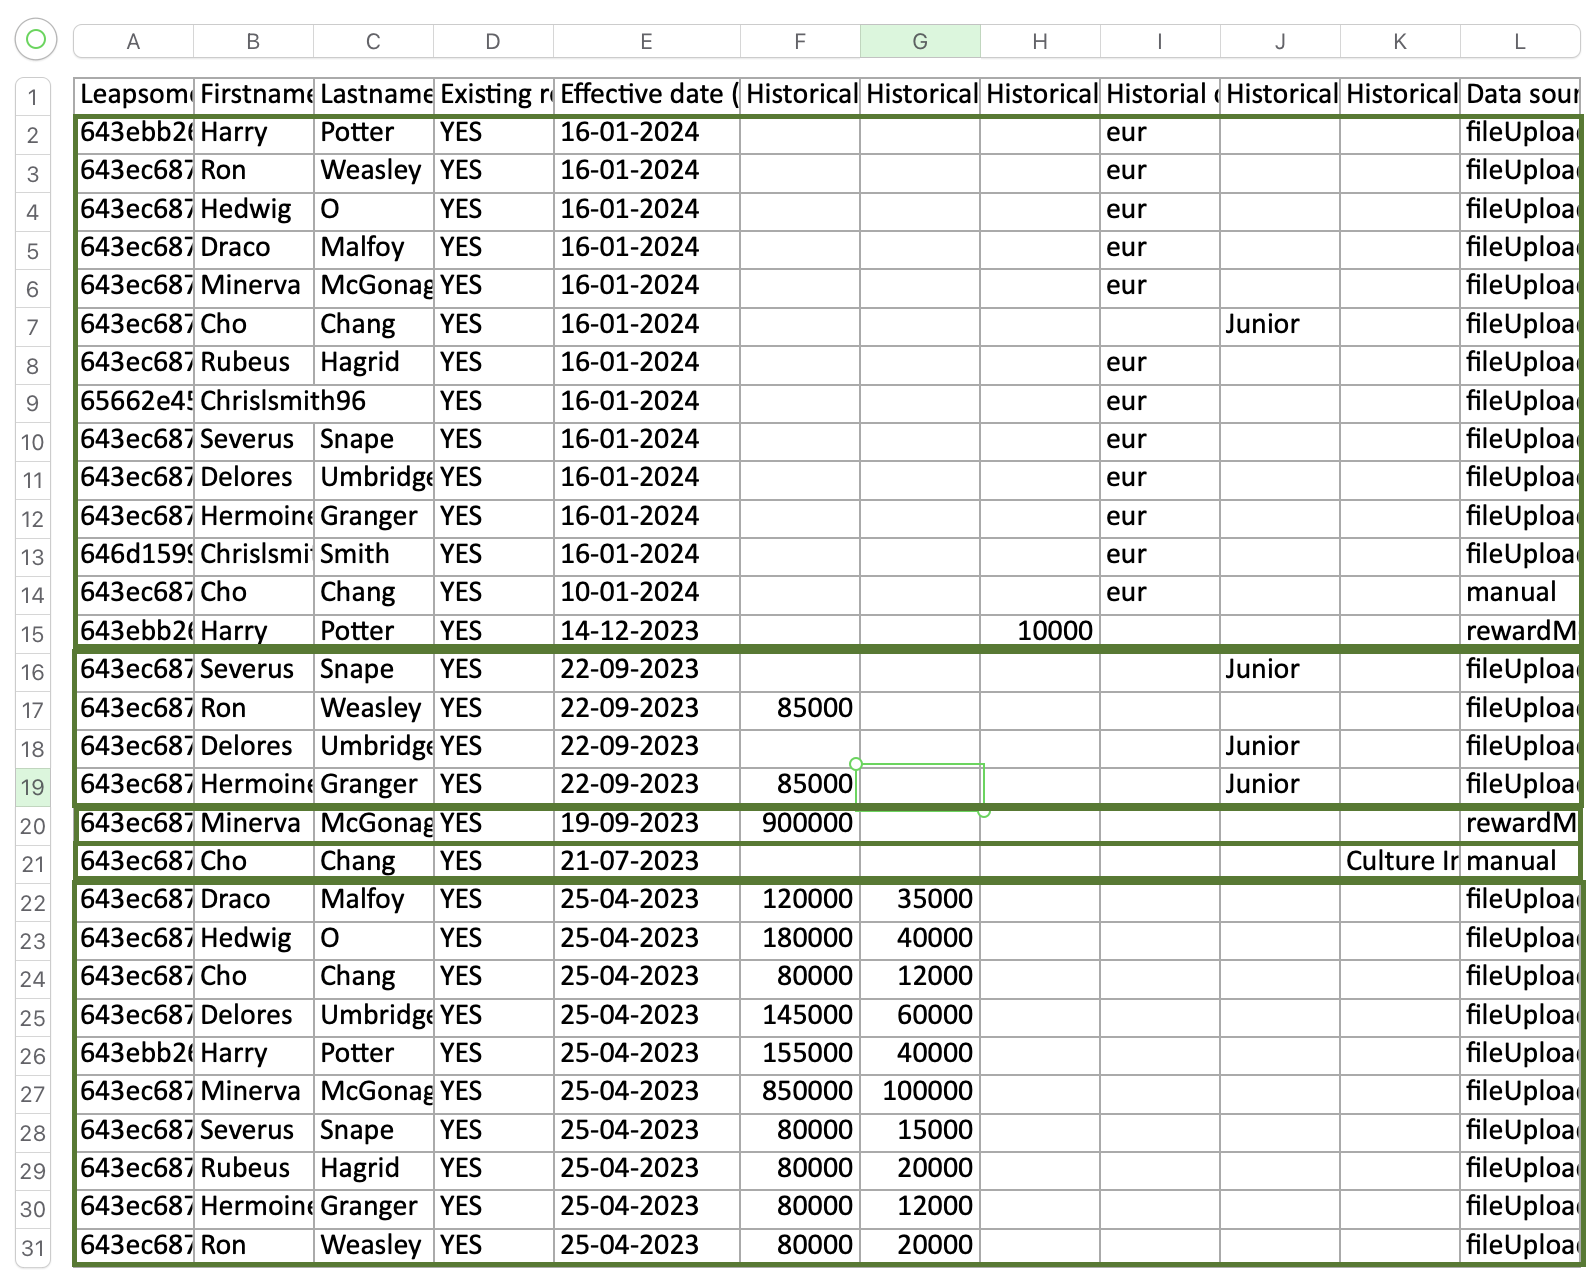Select the column L header
The height and width of the screenshot is (1278, 1592).
click(1519, 42)
